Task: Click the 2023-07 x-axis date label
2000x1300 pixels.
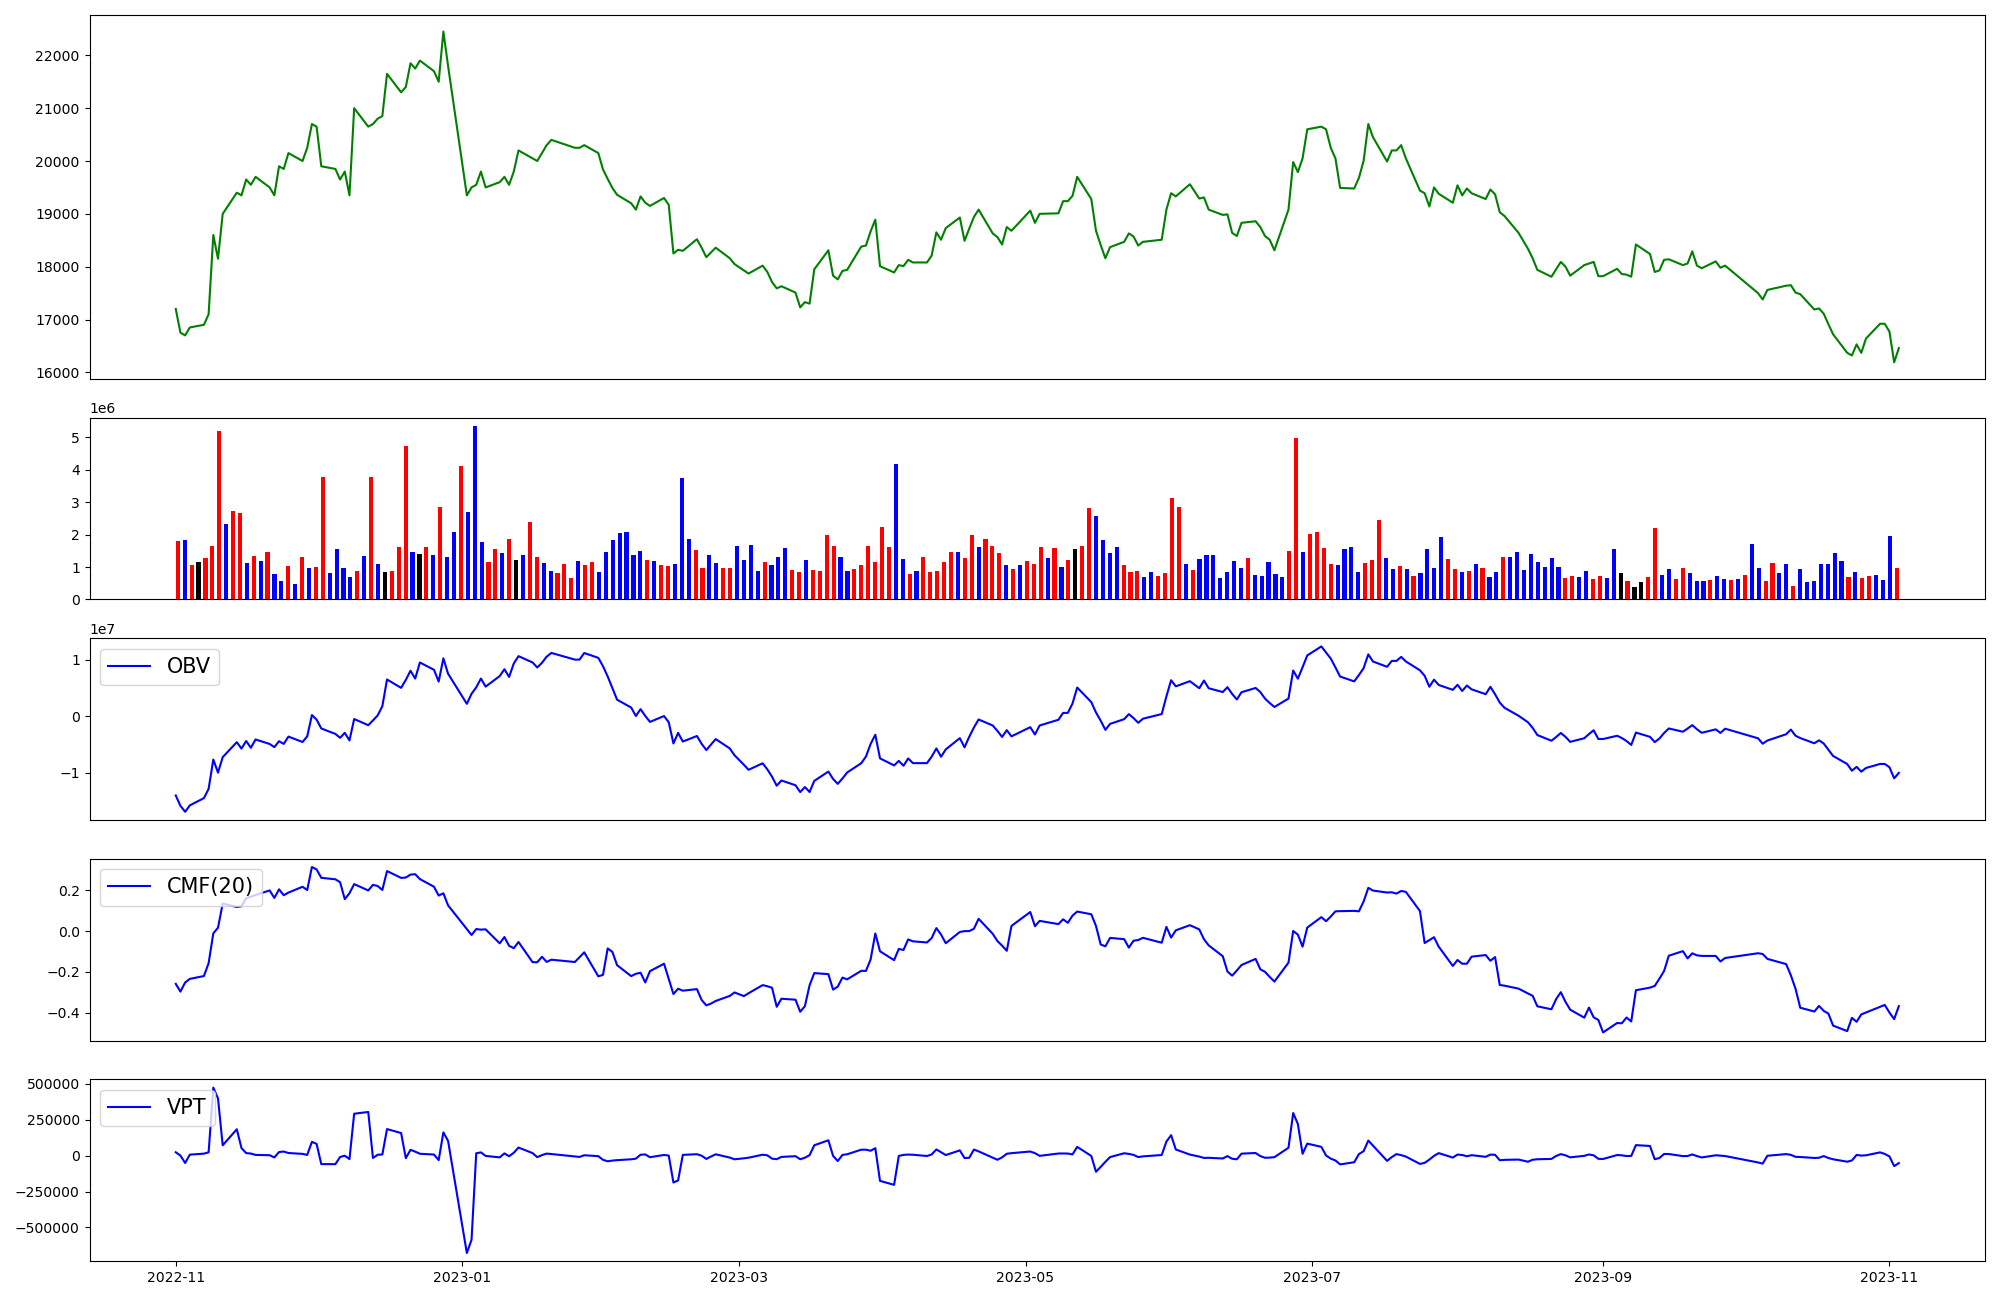Action: (x=1311, y=1277)
